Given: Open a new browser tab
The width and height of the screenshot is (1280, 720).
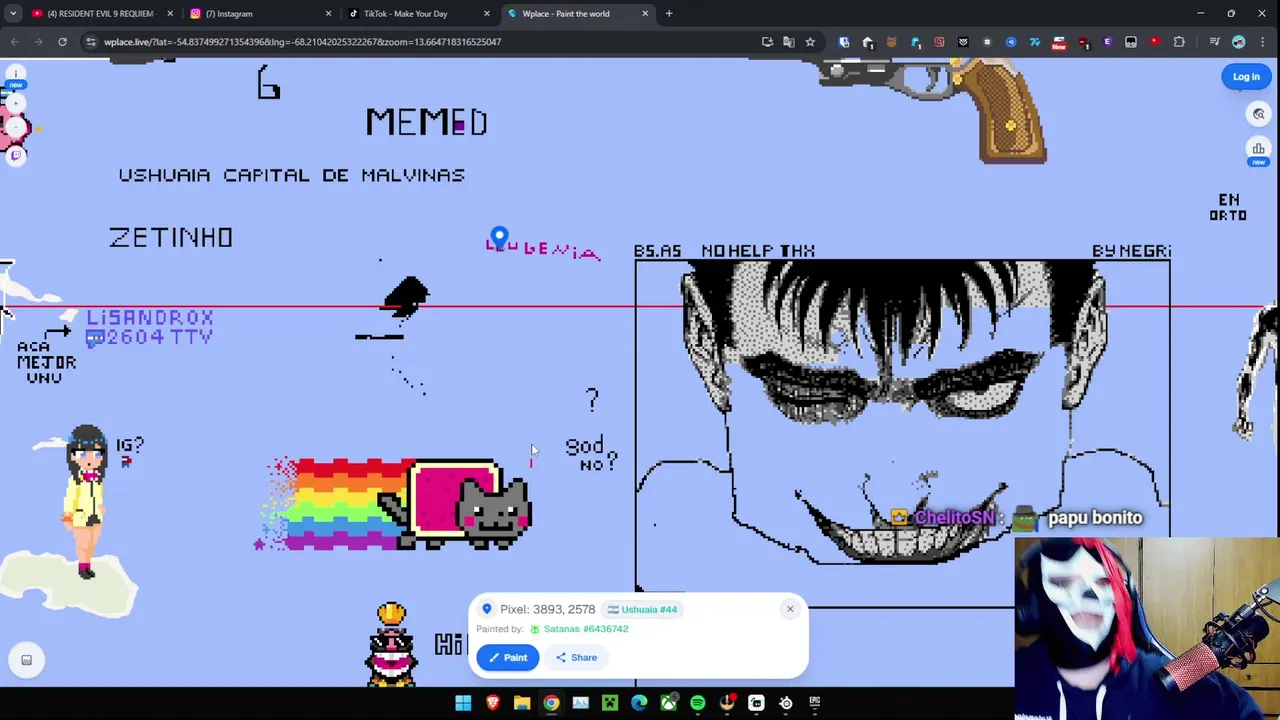Looking at the screenshot, I should pyautogui.click(x=669, y=14).
